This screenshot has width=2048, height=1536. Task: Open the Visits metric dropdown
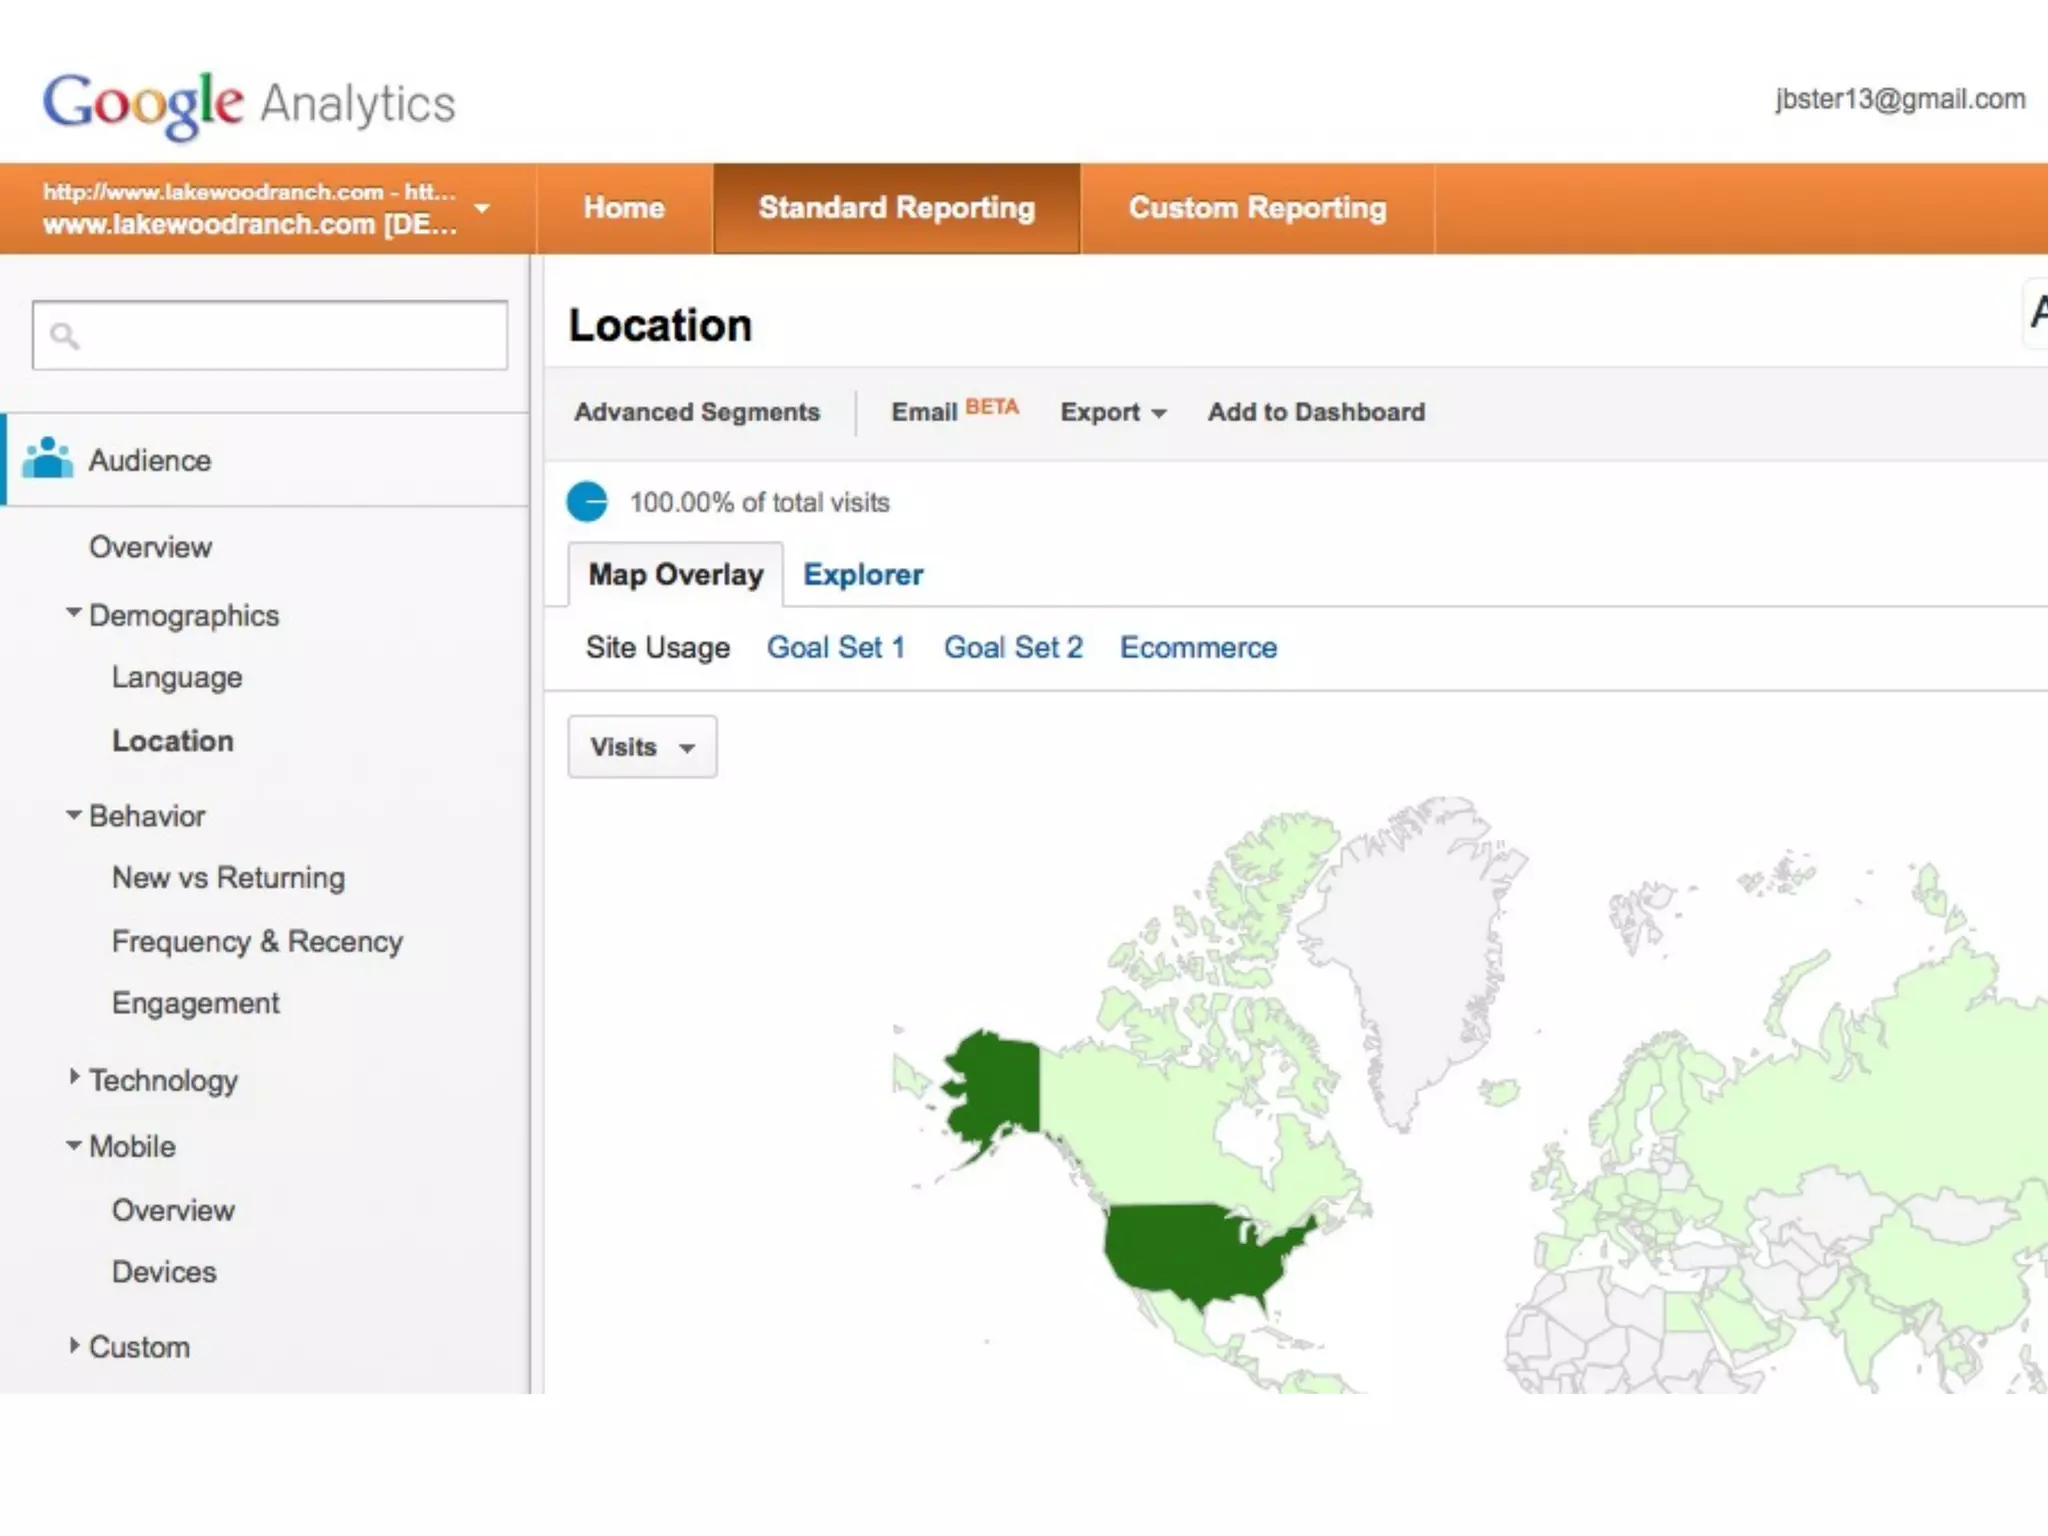[642, 747]
